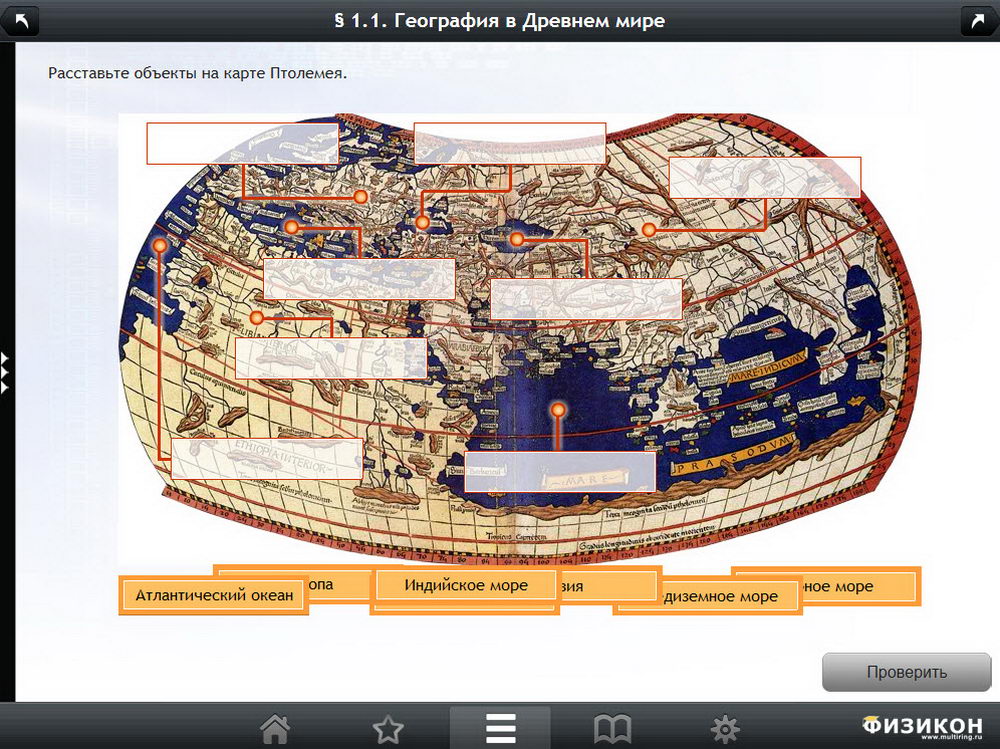Pick the partly hidden 'опа' label tile

coord(339,584)
